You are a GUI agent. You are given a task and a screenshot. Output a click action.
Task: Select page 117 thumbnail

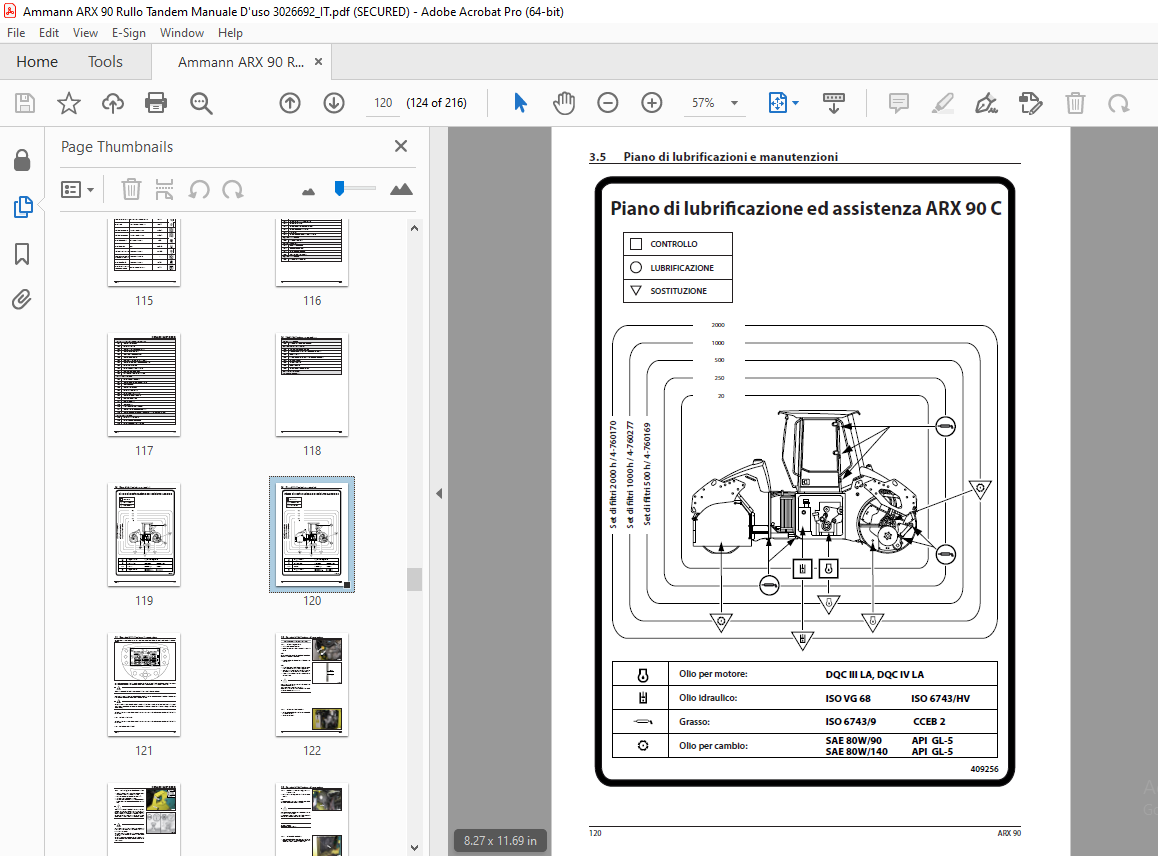click(144, 385)
